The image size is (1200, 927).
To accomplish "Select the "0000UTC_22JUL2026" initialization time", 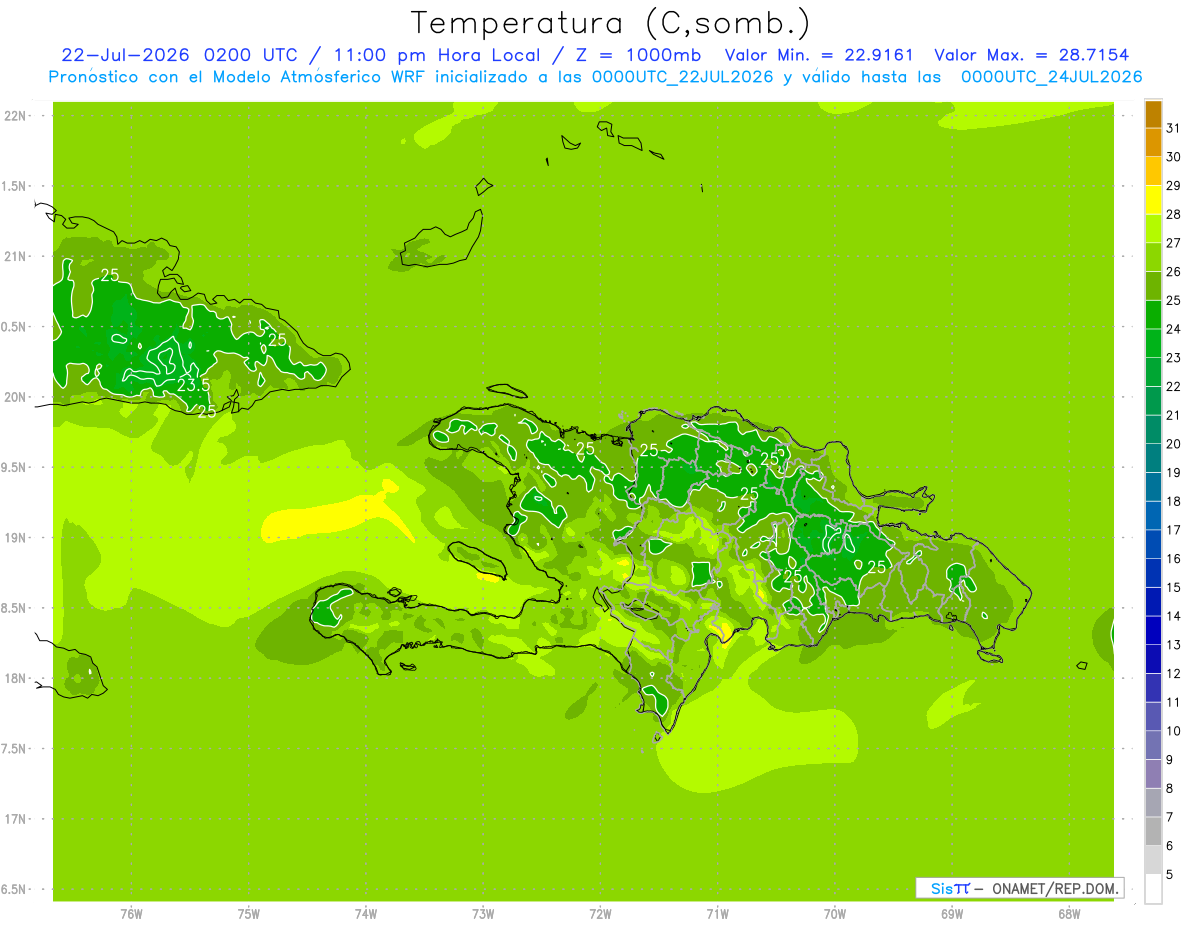I will pyautogui.click(x=683, y=77).
